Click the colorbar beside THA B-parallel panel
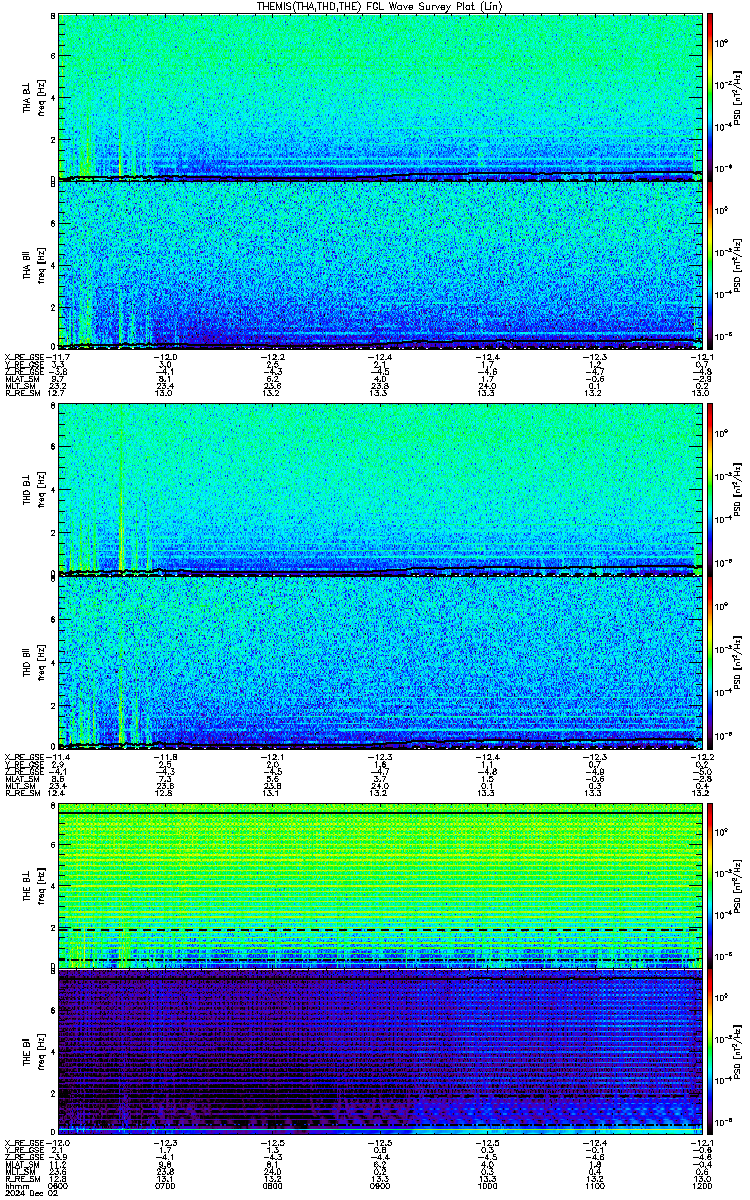Screen dimensions: 750x1200 coord(711,265)
